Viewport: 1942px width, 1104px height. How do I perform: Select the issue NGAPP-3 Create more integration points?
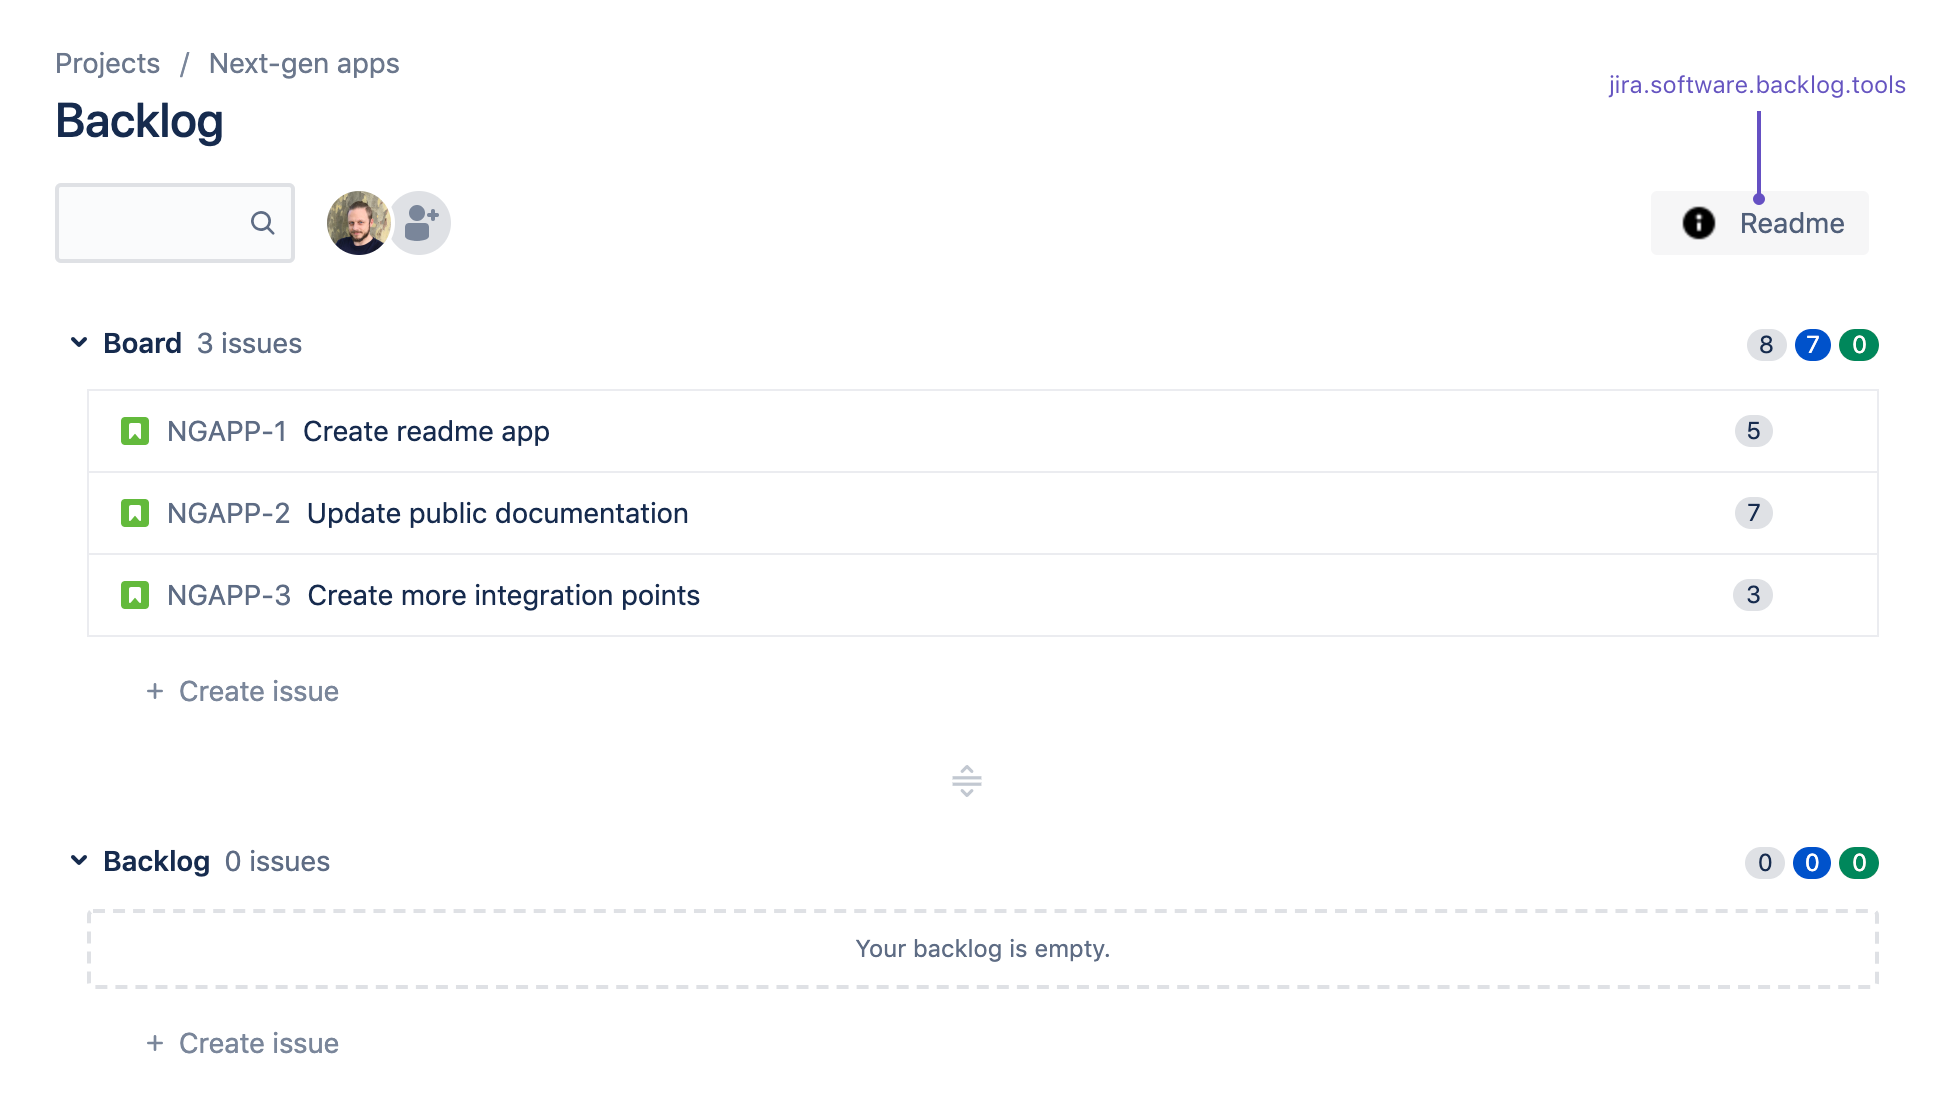click(503, 594)
